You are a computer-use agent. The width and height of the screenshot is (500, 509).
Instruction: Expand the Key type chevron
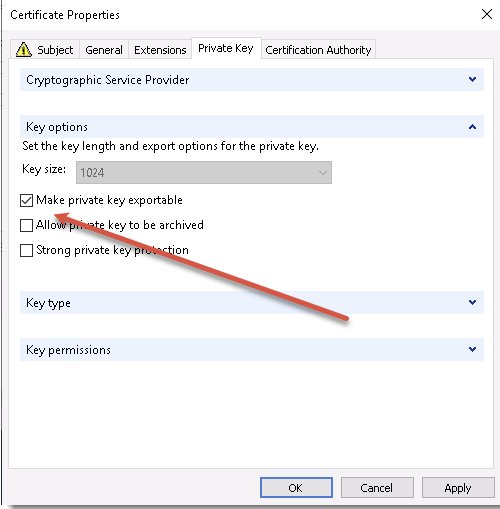[x=472, y=302]
